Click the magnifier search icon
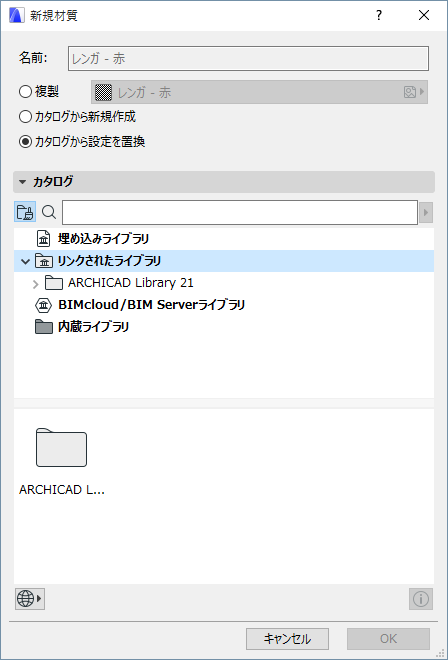448x660 pixels. tap(49, 212)
